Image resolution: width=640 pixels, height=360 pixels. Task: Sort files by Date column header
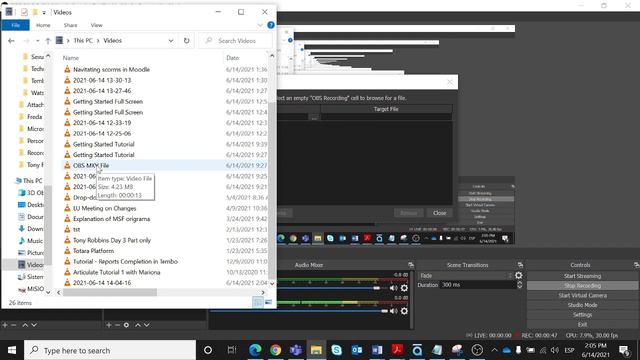click(x=233, y=58)
